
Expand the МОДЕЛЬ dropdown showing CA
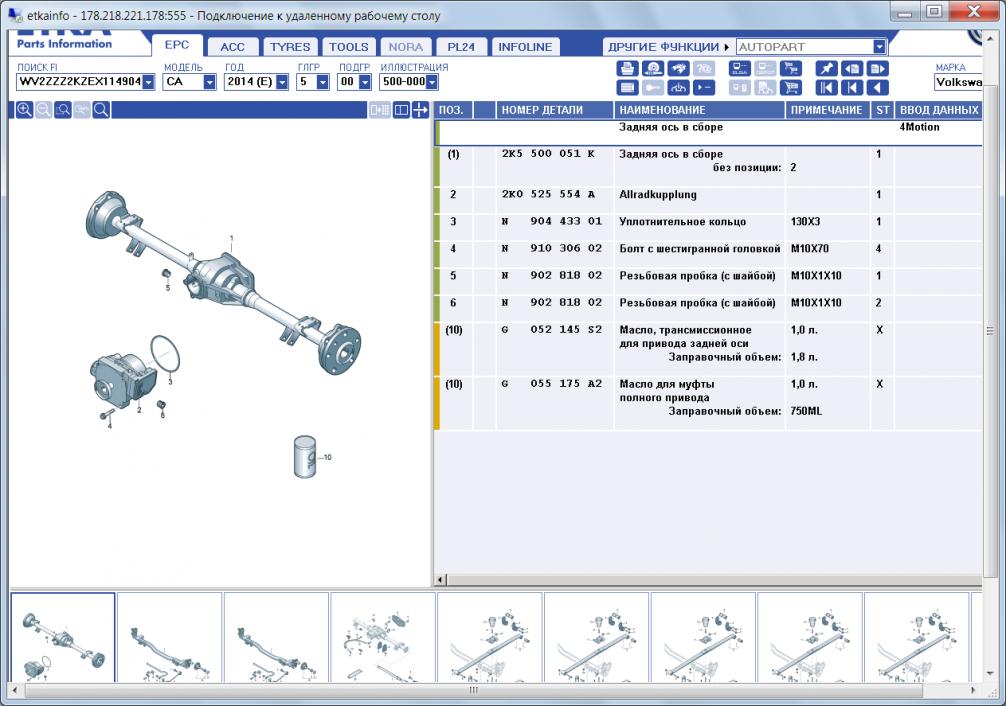[x=209, y=82]
